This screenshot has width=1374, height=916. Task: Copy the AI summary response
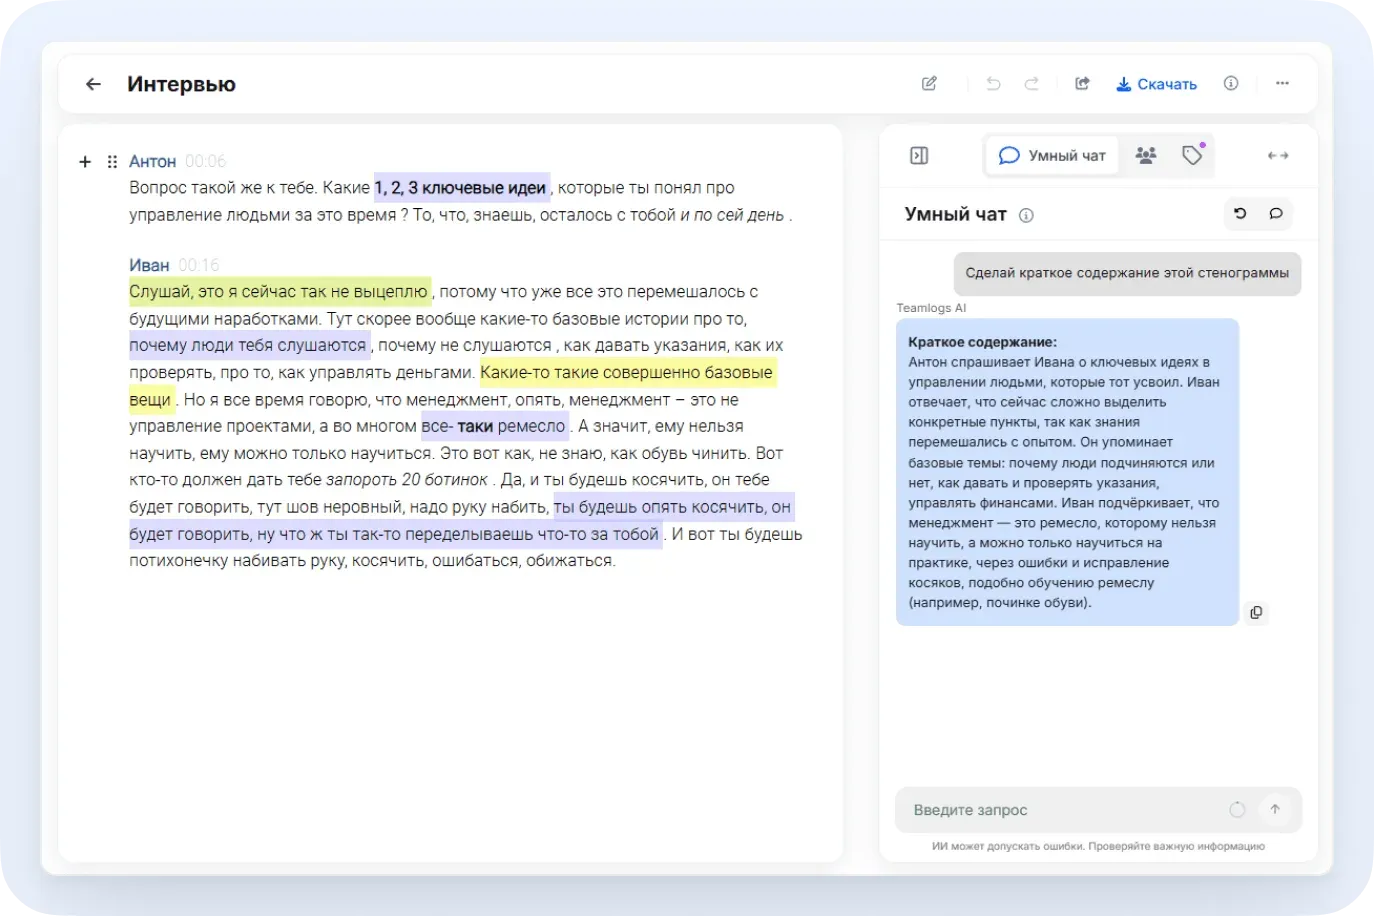(1256, 612)
